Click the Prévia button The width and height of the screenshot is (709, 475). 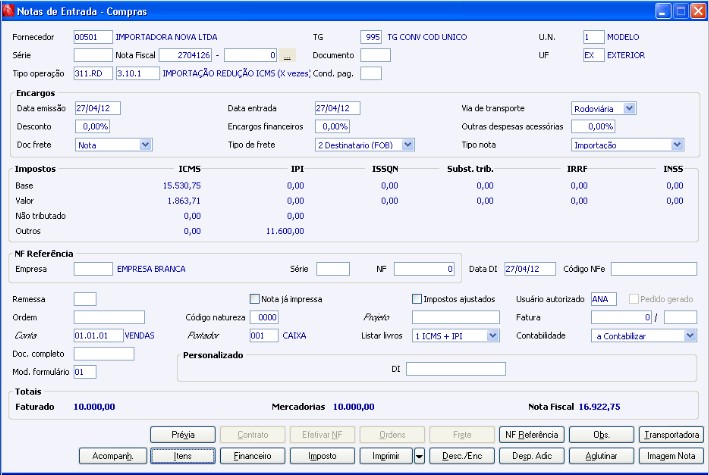click(x=183, y=435)
